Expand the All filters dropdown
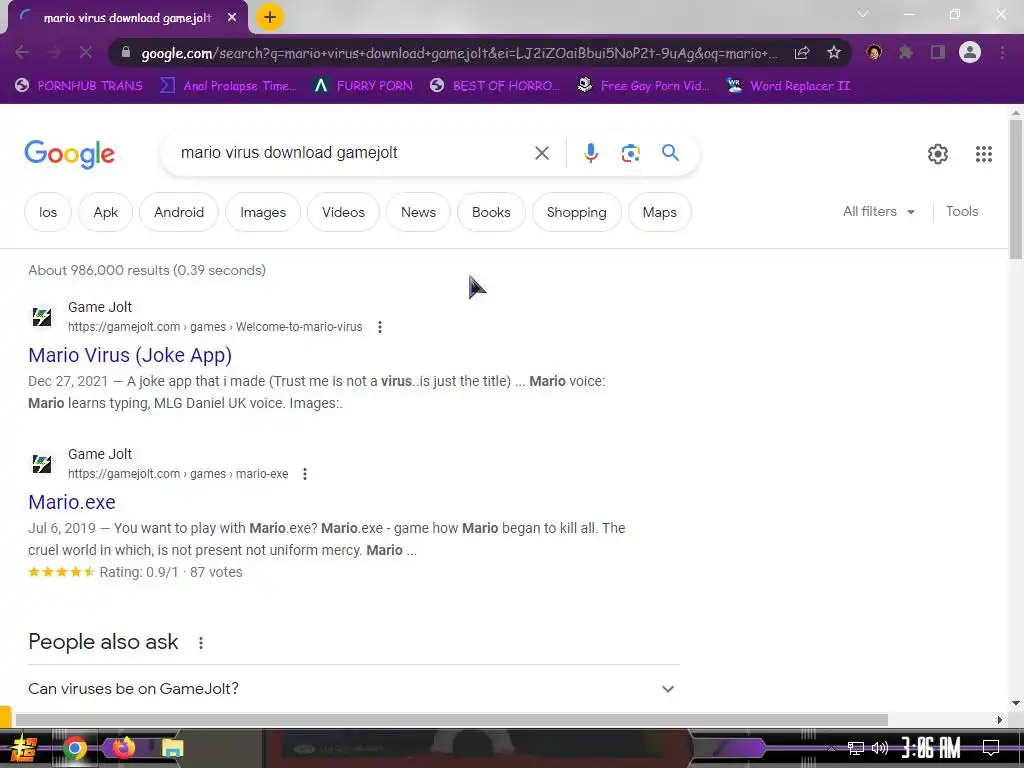The width and height of the screenshot is (1024, 768). point(879,212)
